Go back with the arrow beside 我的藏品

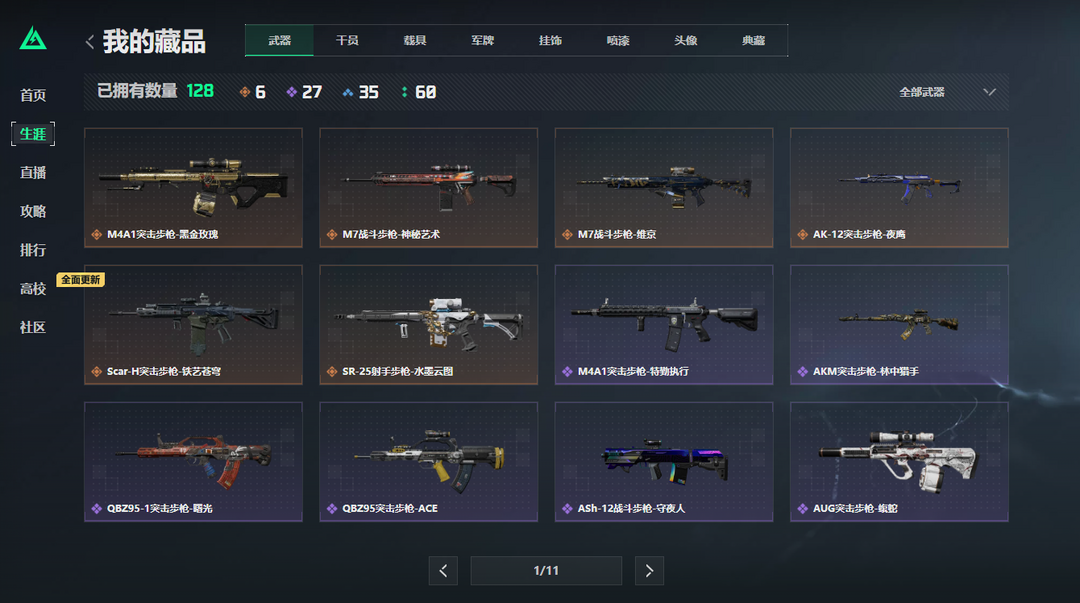coord(90,42)
